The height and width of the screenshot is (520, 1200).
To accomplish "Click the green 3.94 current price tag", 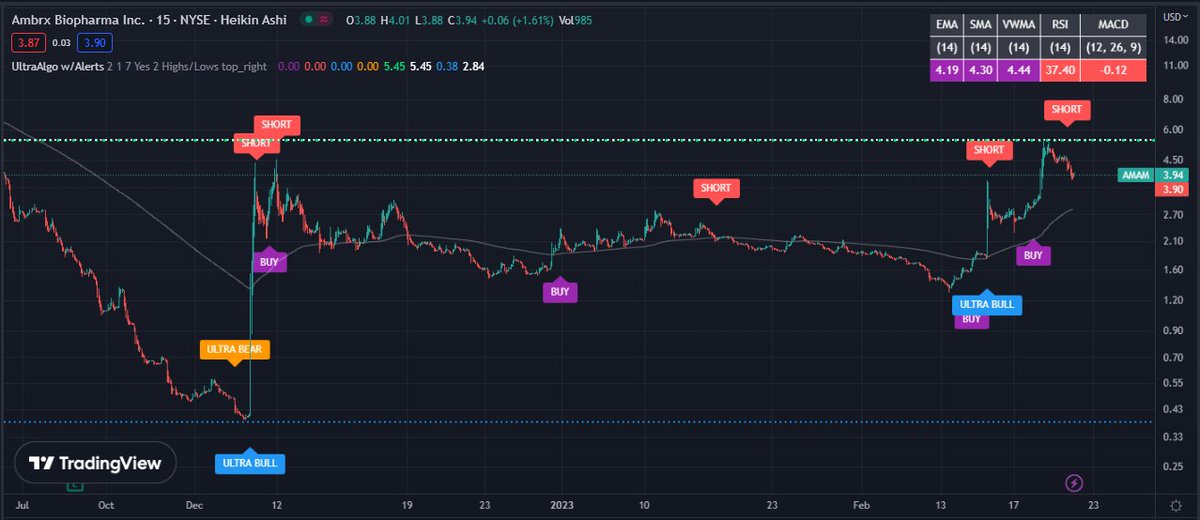I will (1172, 175).
